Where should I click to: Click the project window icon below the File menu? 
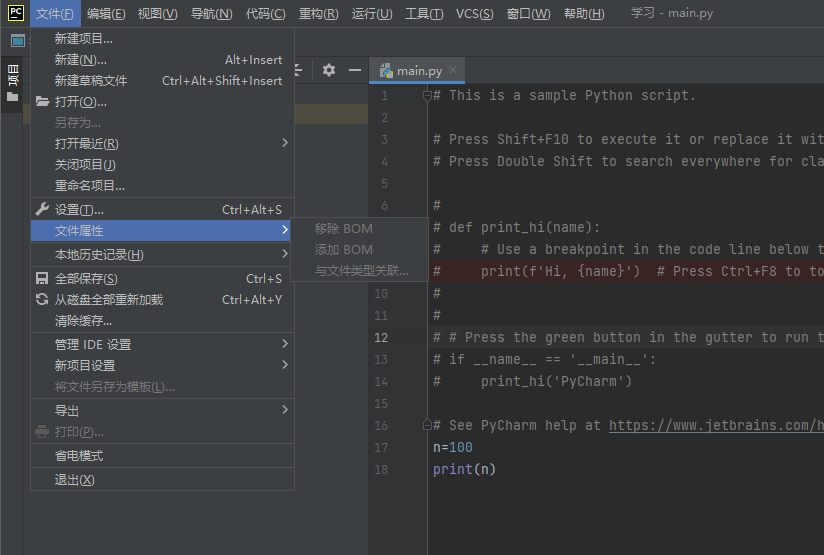17,41
